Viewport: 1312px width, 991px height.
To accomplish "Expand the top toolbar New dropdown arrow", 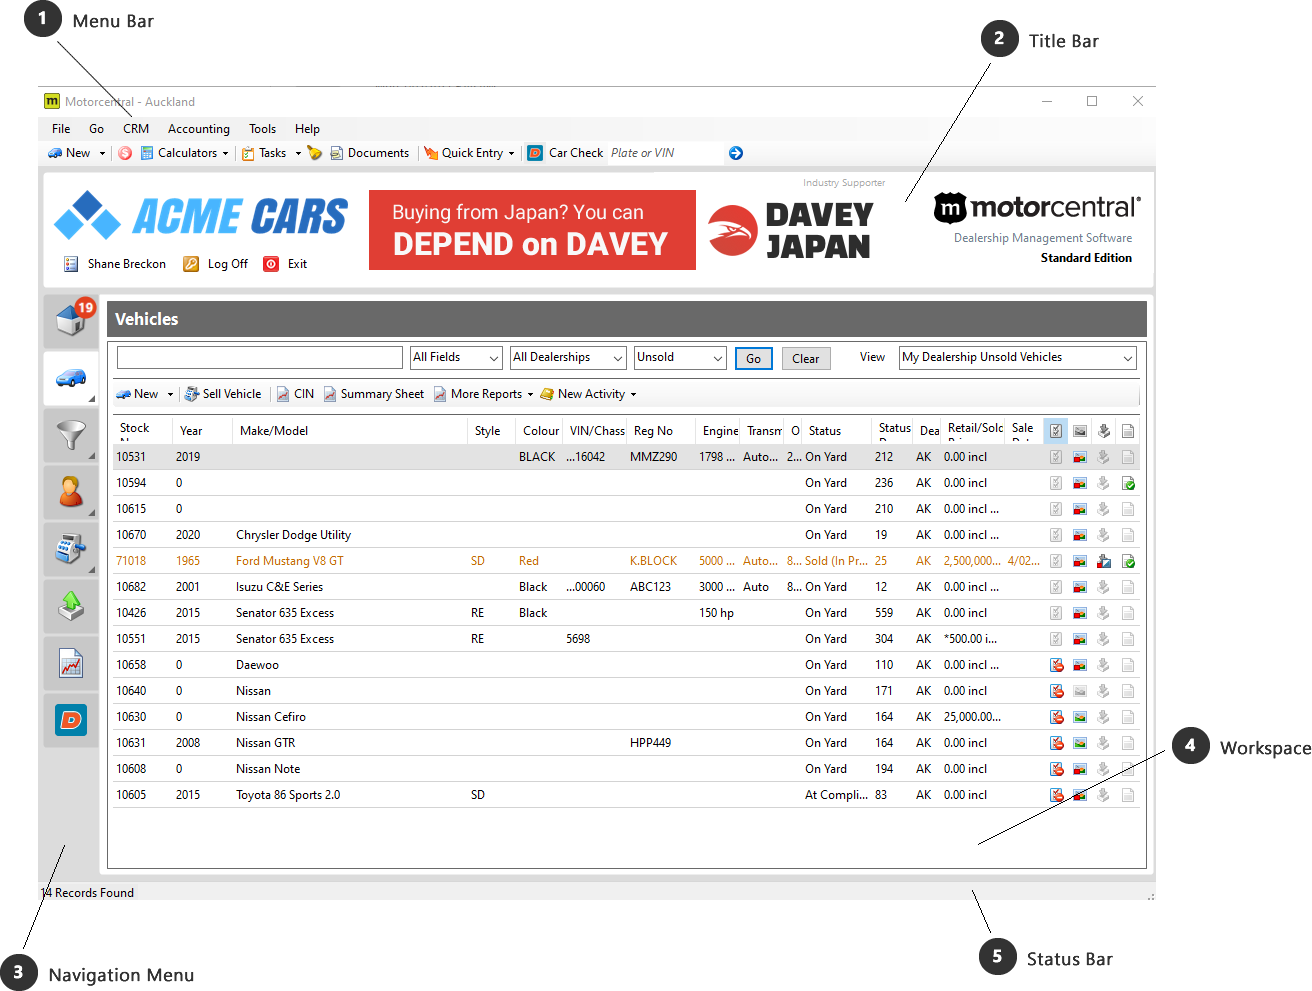I will 102,154.
